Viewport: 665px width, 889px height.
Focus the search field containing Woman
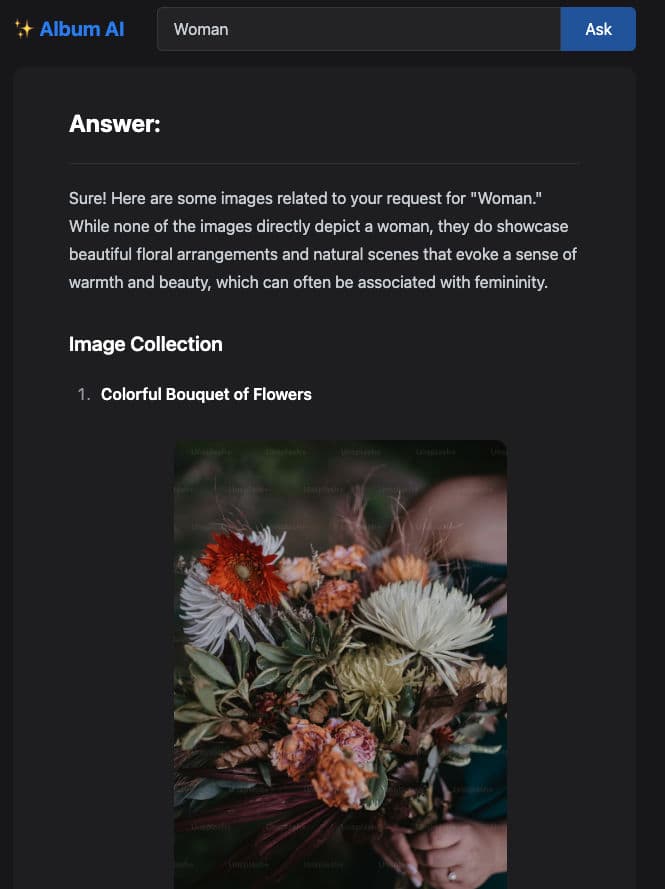[x=358, y=29]
